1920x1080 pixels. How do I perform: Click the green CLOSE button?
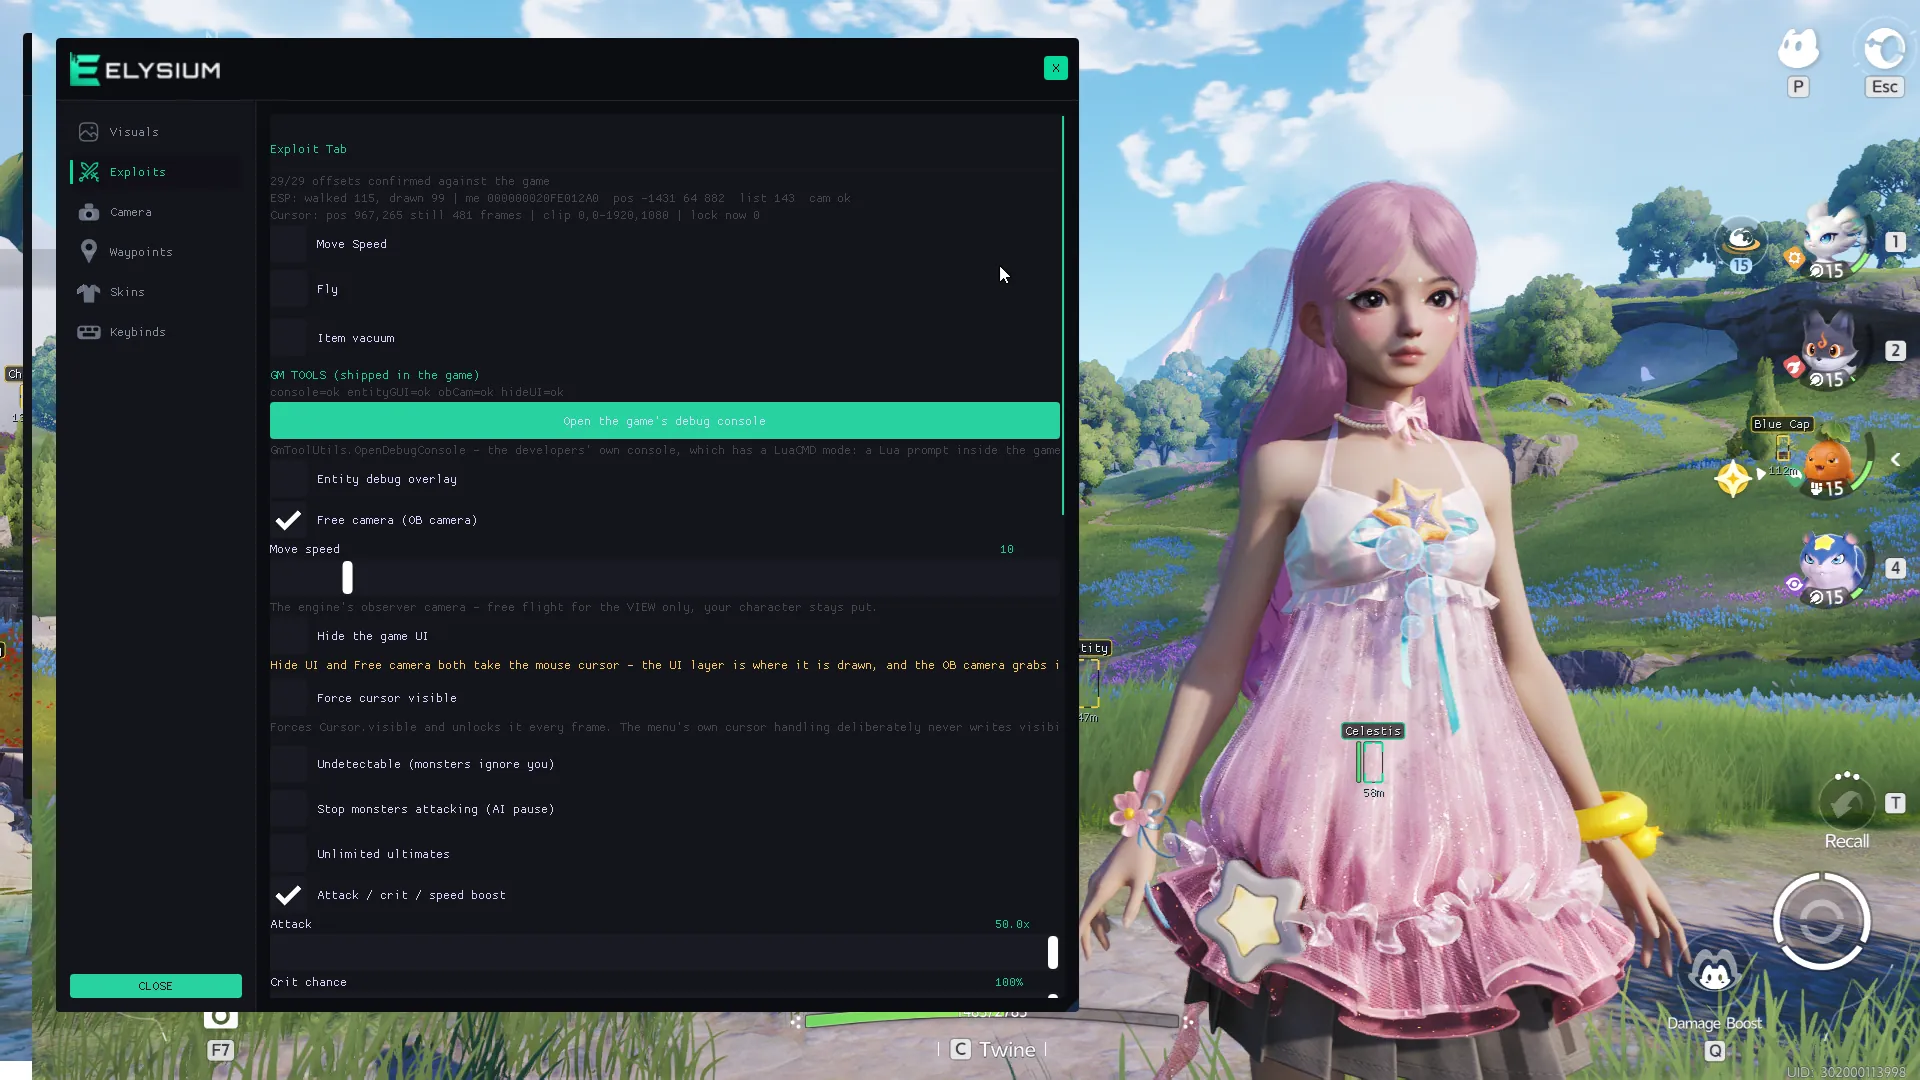click(x=155, y=986)
